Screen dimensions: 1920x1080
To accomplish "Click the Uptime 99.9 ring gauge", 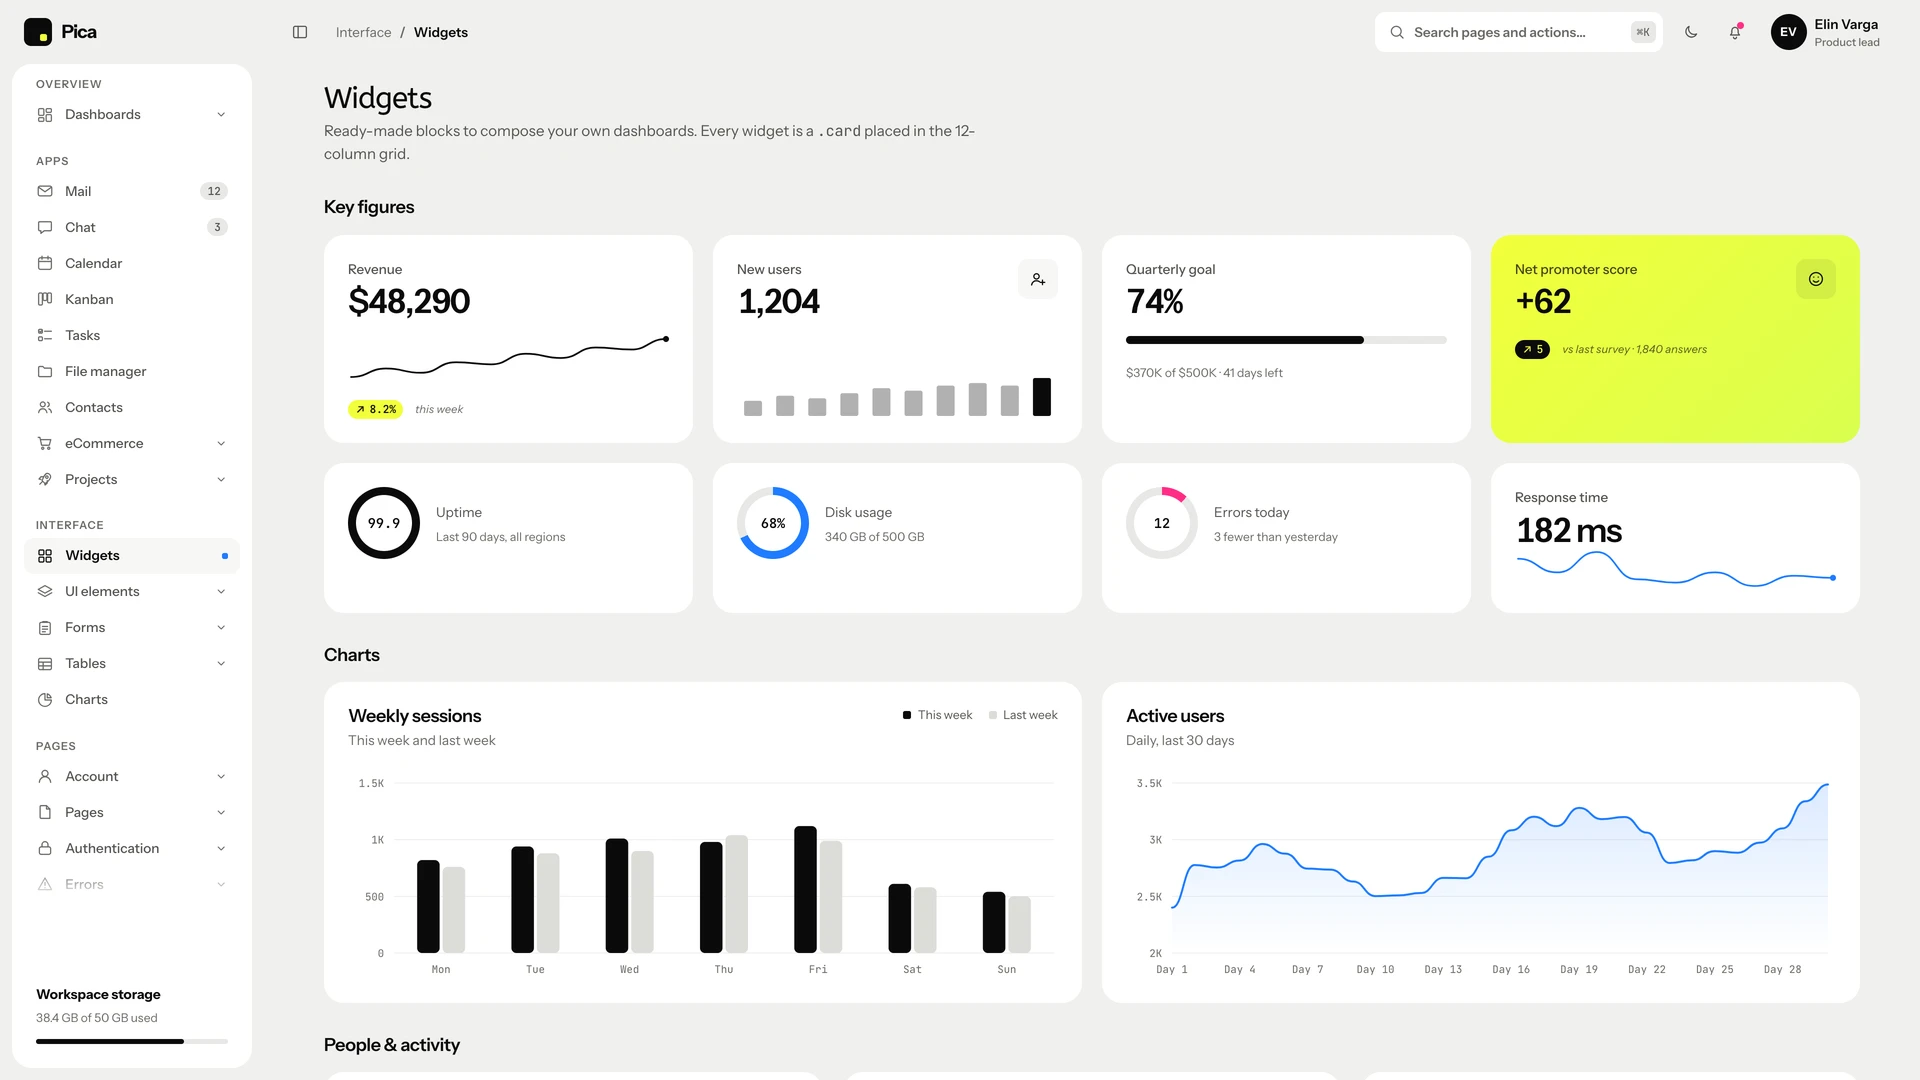I will [x=384, y=523].
